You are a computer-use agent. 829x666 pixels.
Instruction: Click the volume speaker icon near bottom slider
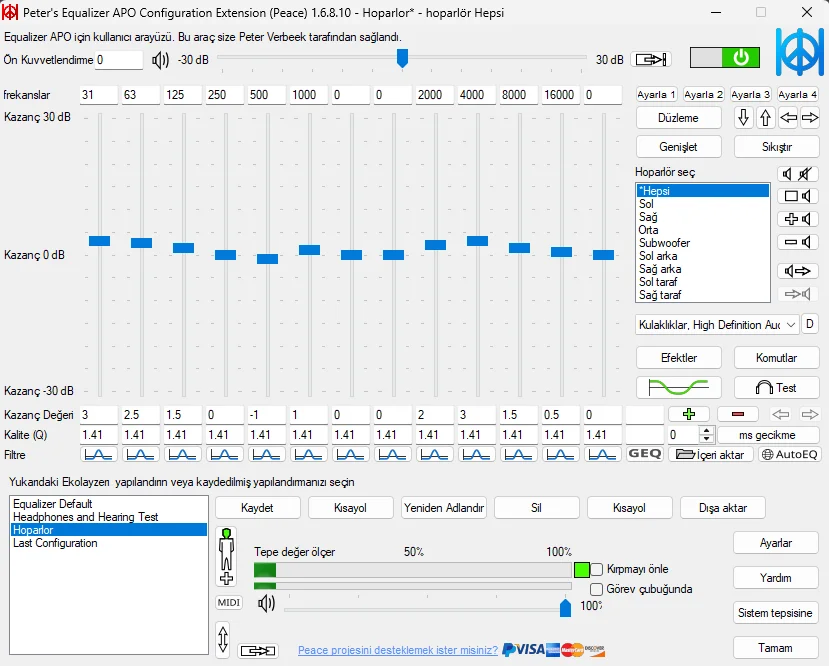266,603
